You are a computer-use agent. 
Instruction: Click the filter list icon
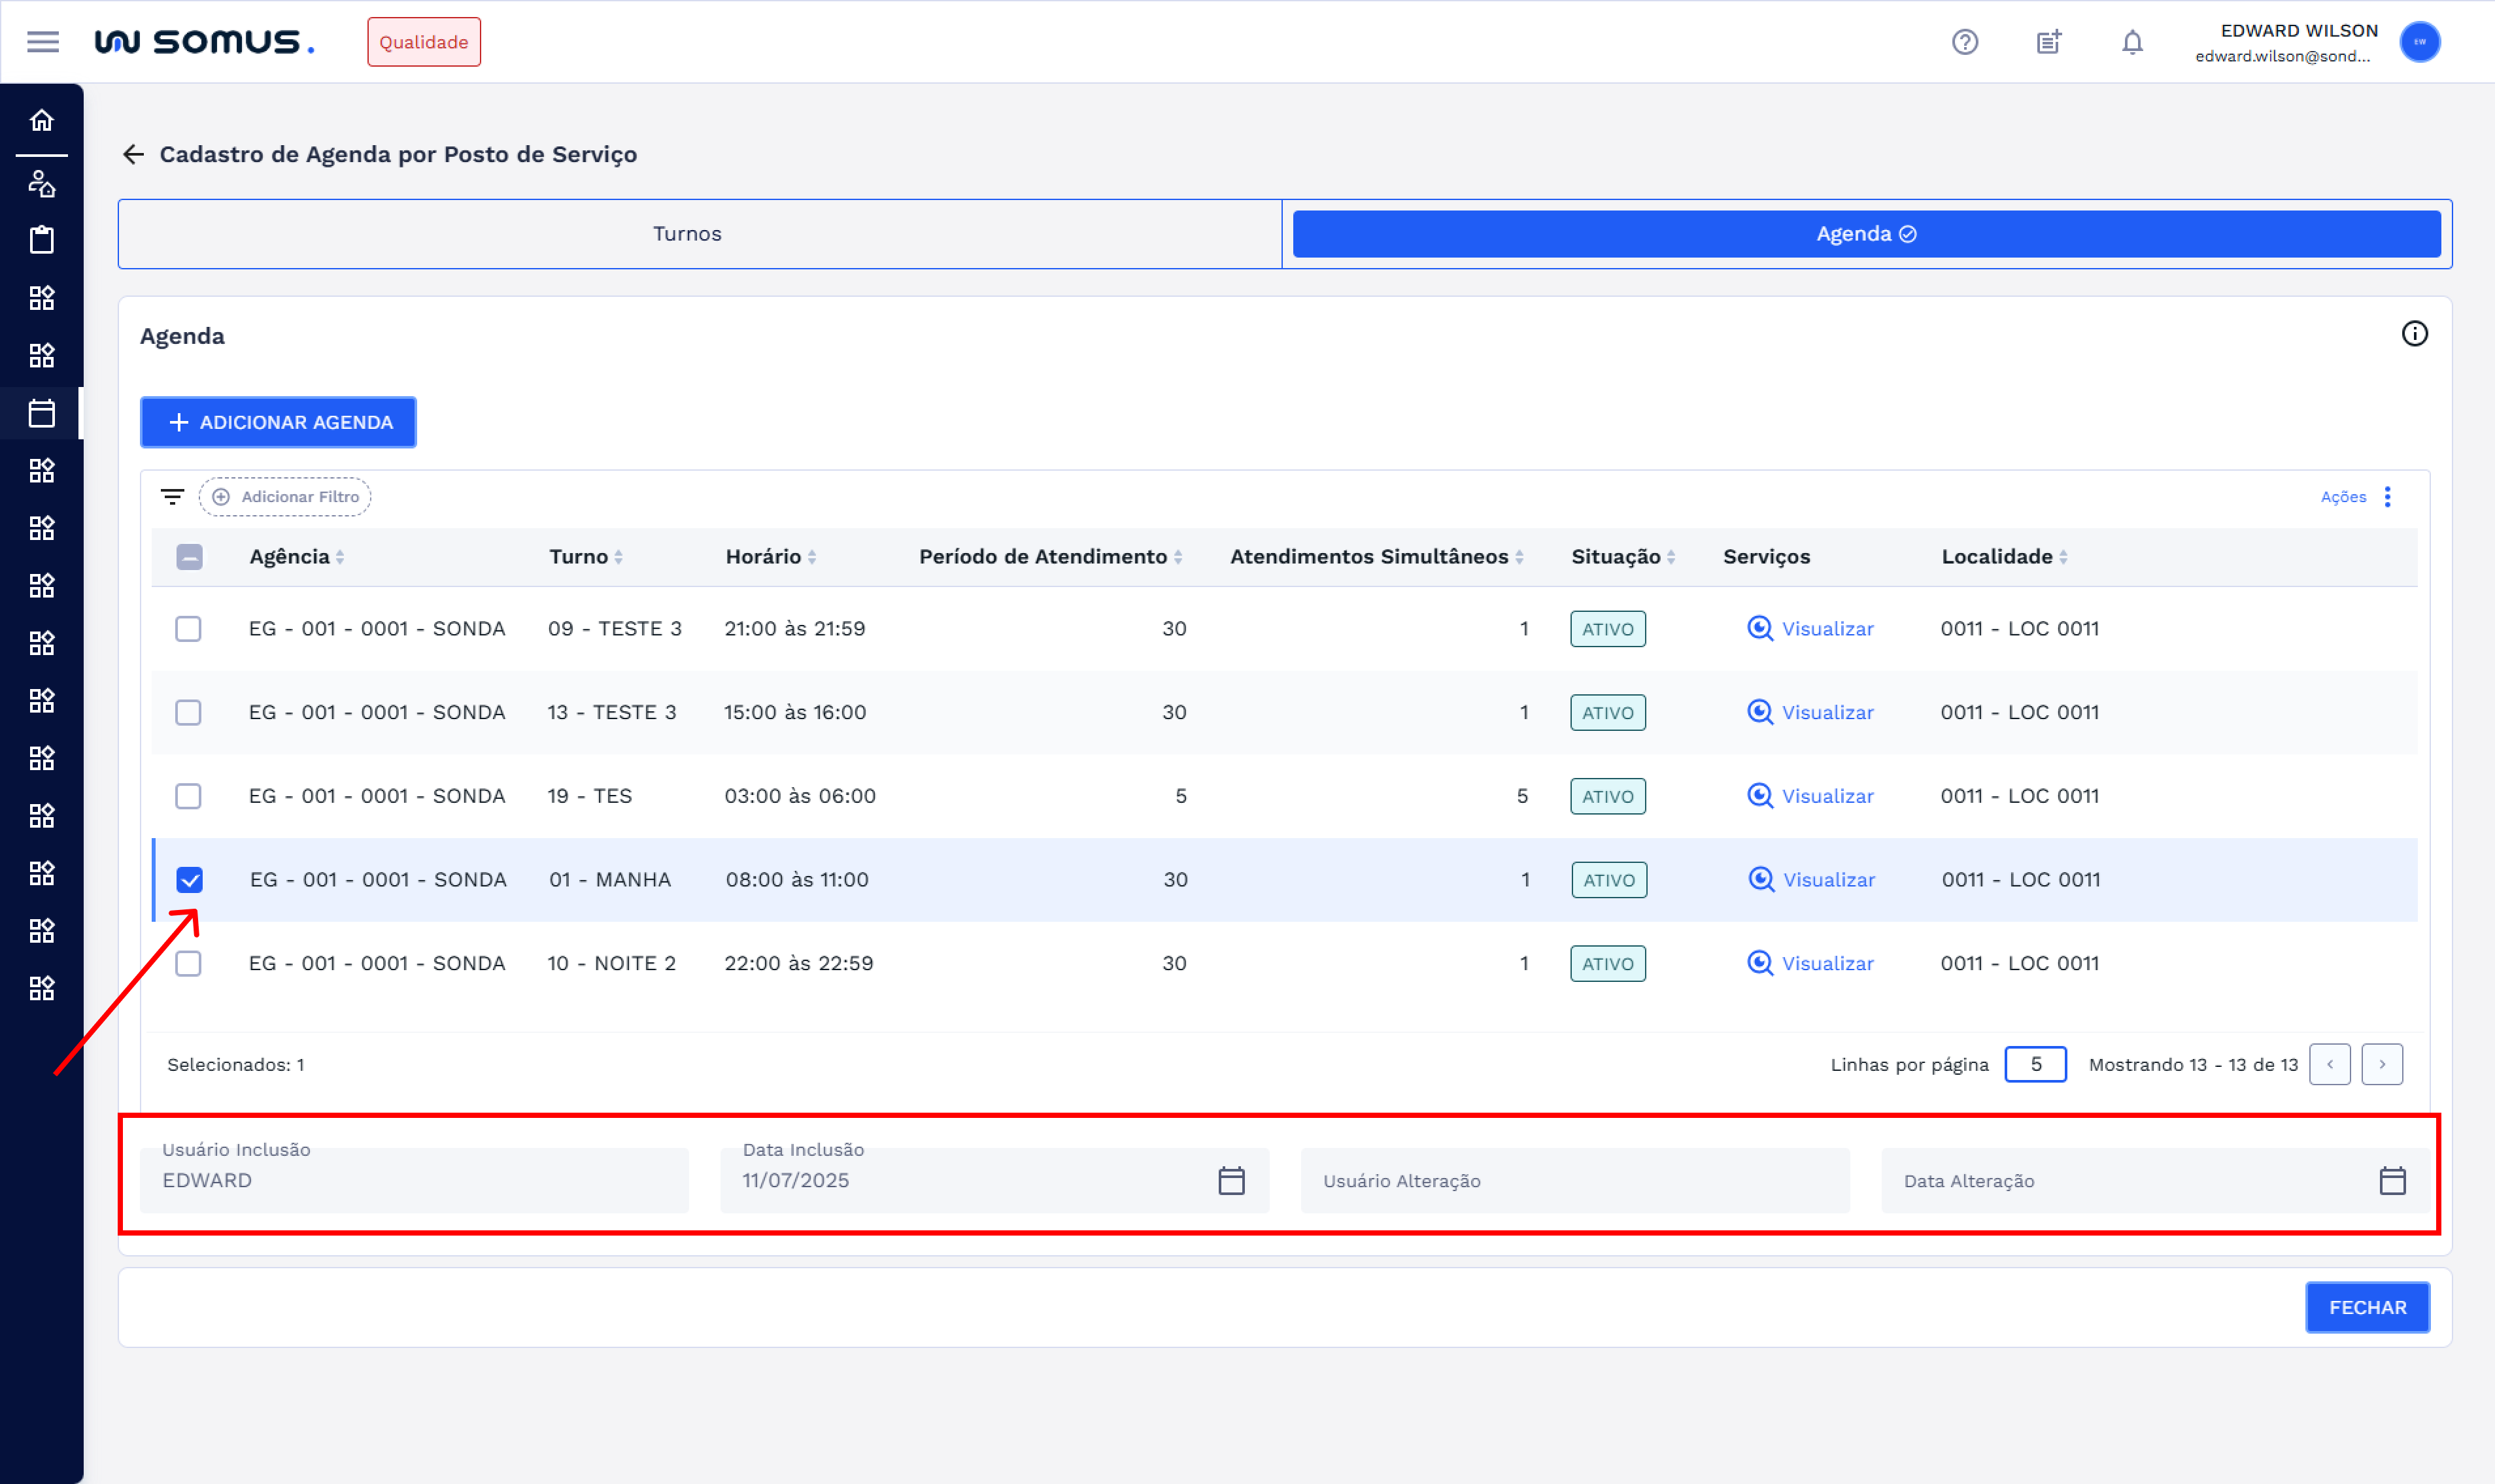pyautogui.click(x=172, y=497)
